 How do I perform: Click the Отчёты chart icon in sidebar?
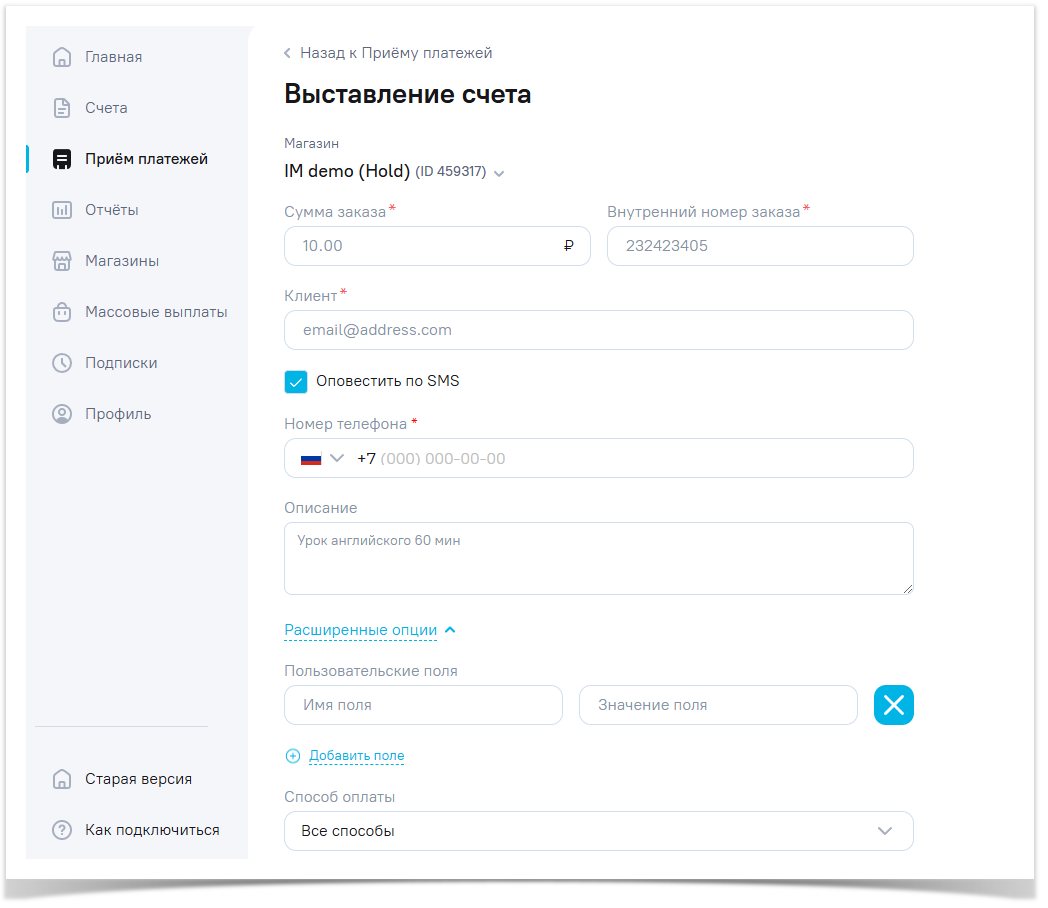[x=62, y=210]
